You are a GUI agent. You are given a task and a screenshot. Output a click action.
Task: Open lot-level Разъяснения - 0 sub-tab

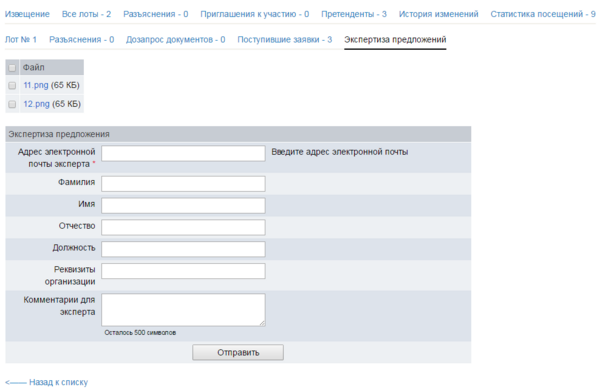pyautogui.click(x=82, y=39)
